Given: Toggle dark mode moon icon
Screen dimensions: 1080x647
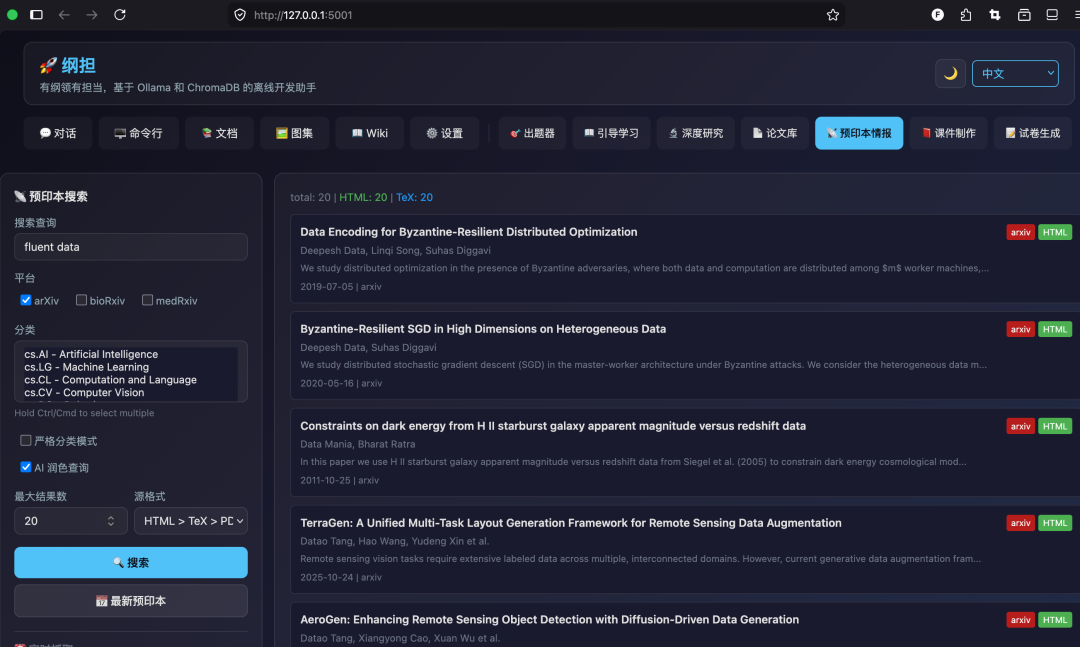Looking at the screenshot, I should (x=950, y=74).
